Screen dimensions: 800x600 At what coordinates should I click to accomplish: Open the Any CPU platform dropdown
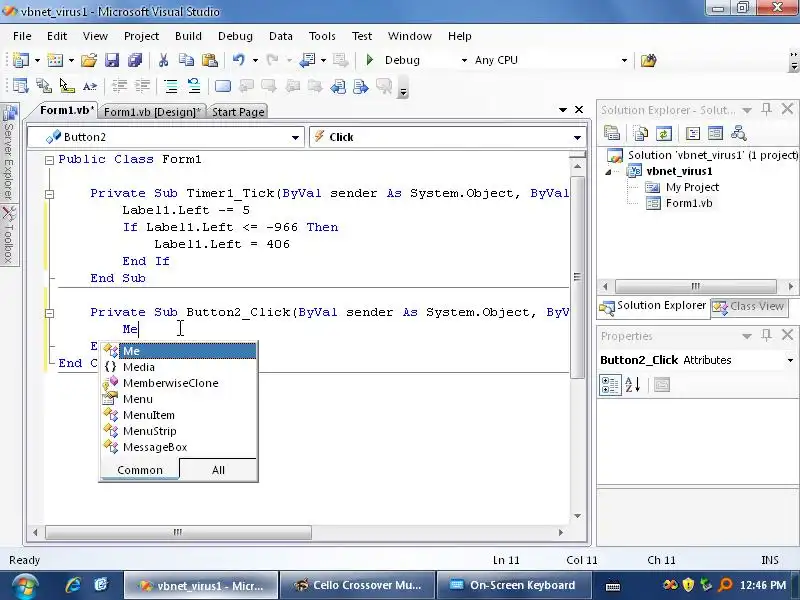coord(624,60)
